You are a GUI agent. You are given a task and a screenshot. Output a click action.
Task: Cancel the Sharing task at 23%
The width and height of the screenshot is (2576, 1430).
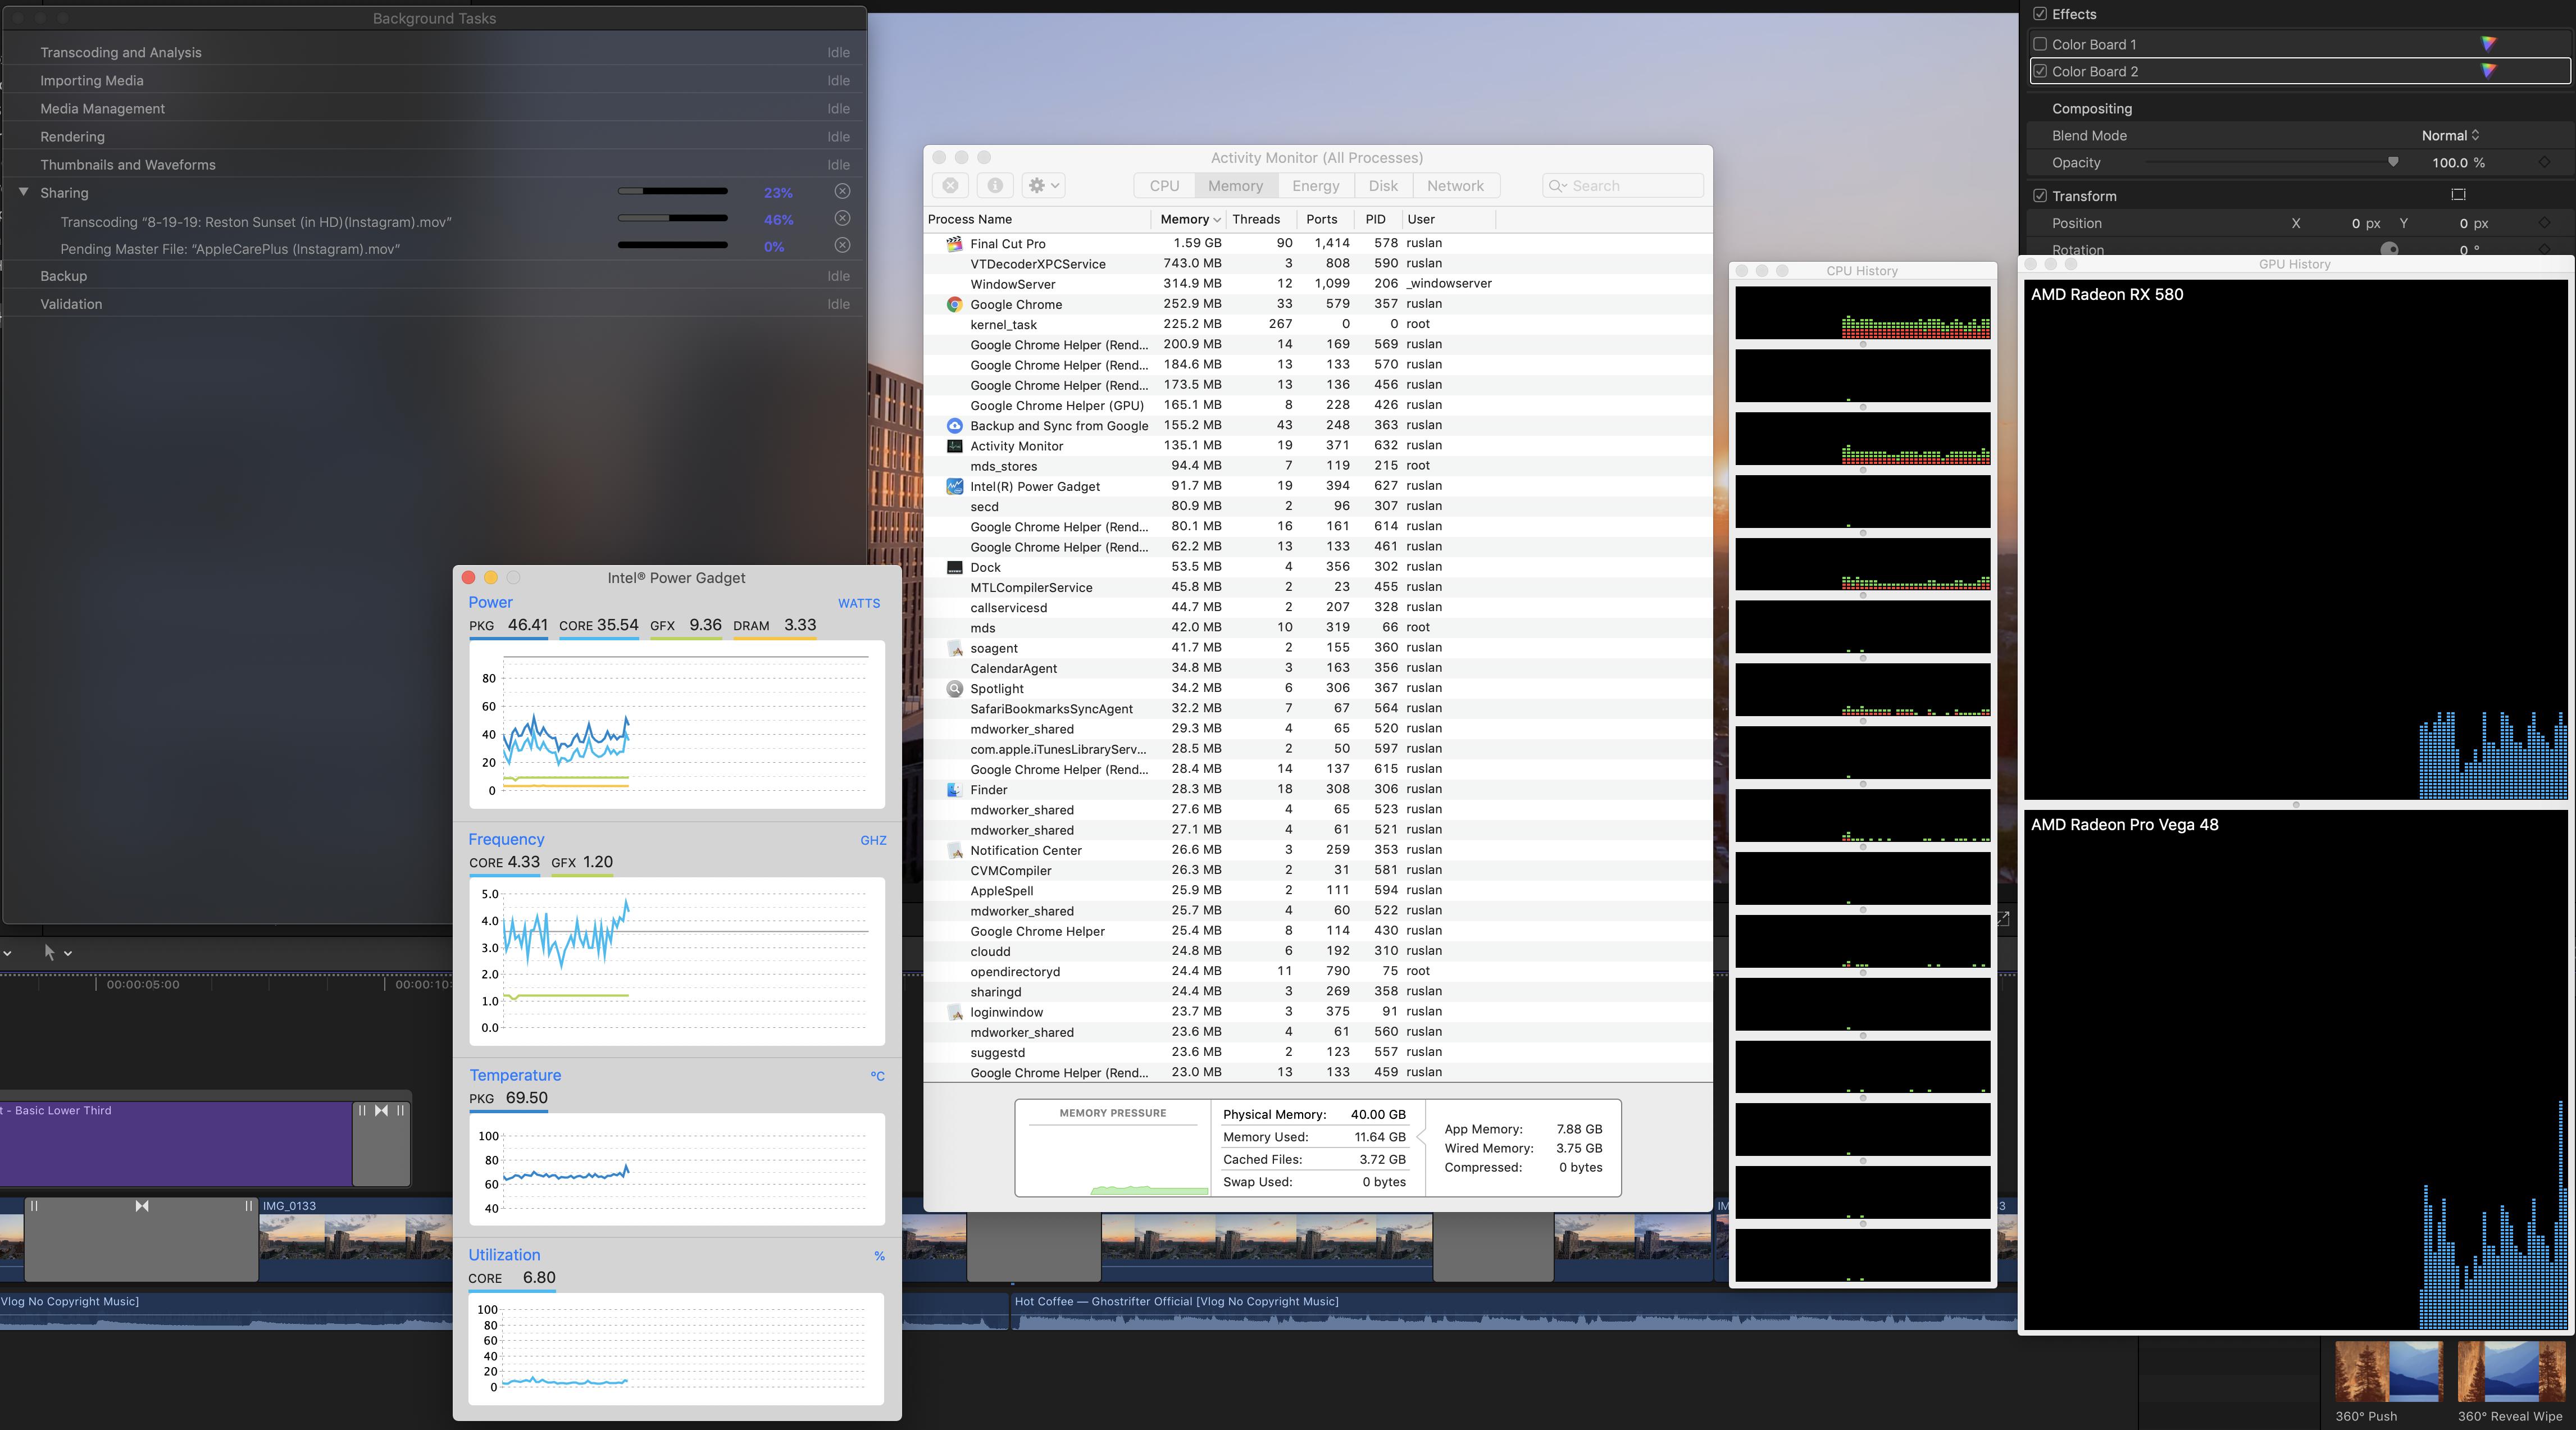click(x=842, y=191)
